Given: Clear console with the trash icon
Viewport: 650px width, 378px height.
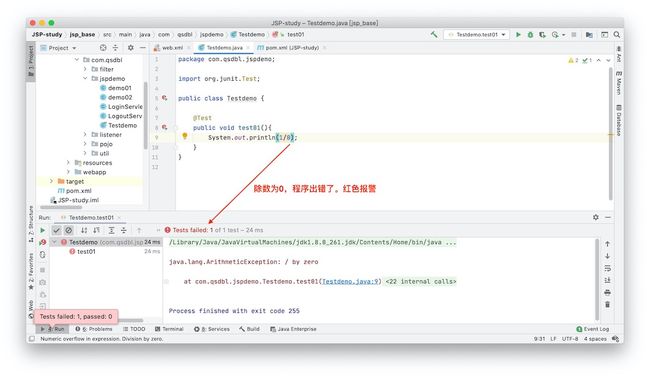Looking at the screenshot, I should [607, 304].
